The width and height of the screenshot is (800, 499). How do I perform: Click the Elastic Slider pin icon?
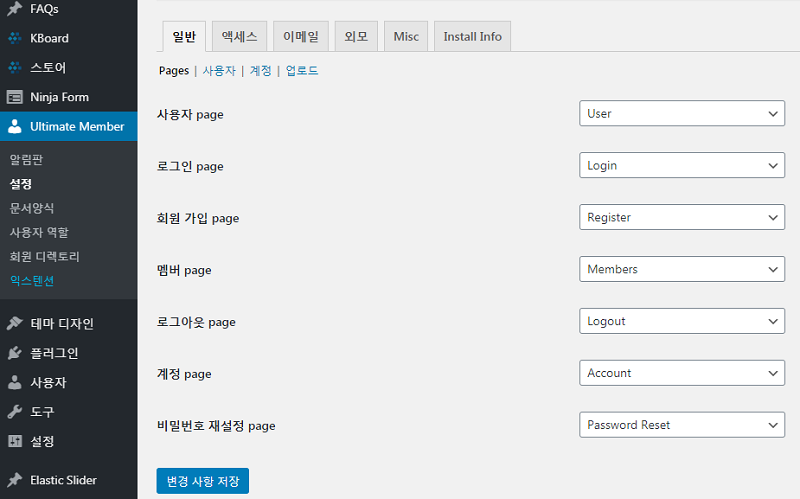click(x=15, y=480)
